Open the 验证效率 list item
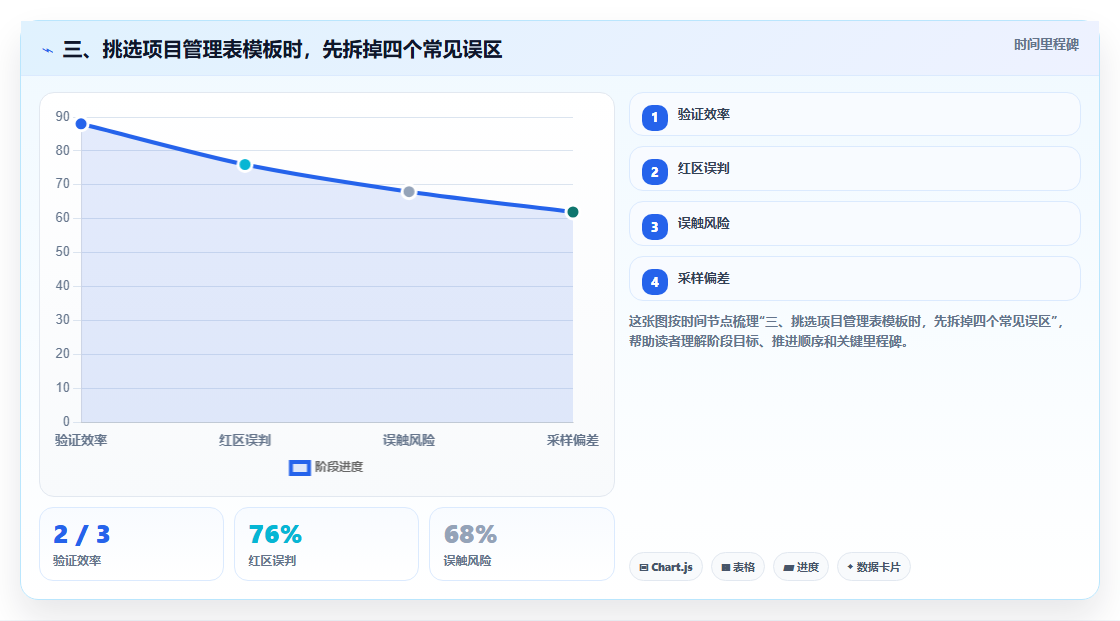1120x621 pixels. pyautogui.click(x=854, y=114)
